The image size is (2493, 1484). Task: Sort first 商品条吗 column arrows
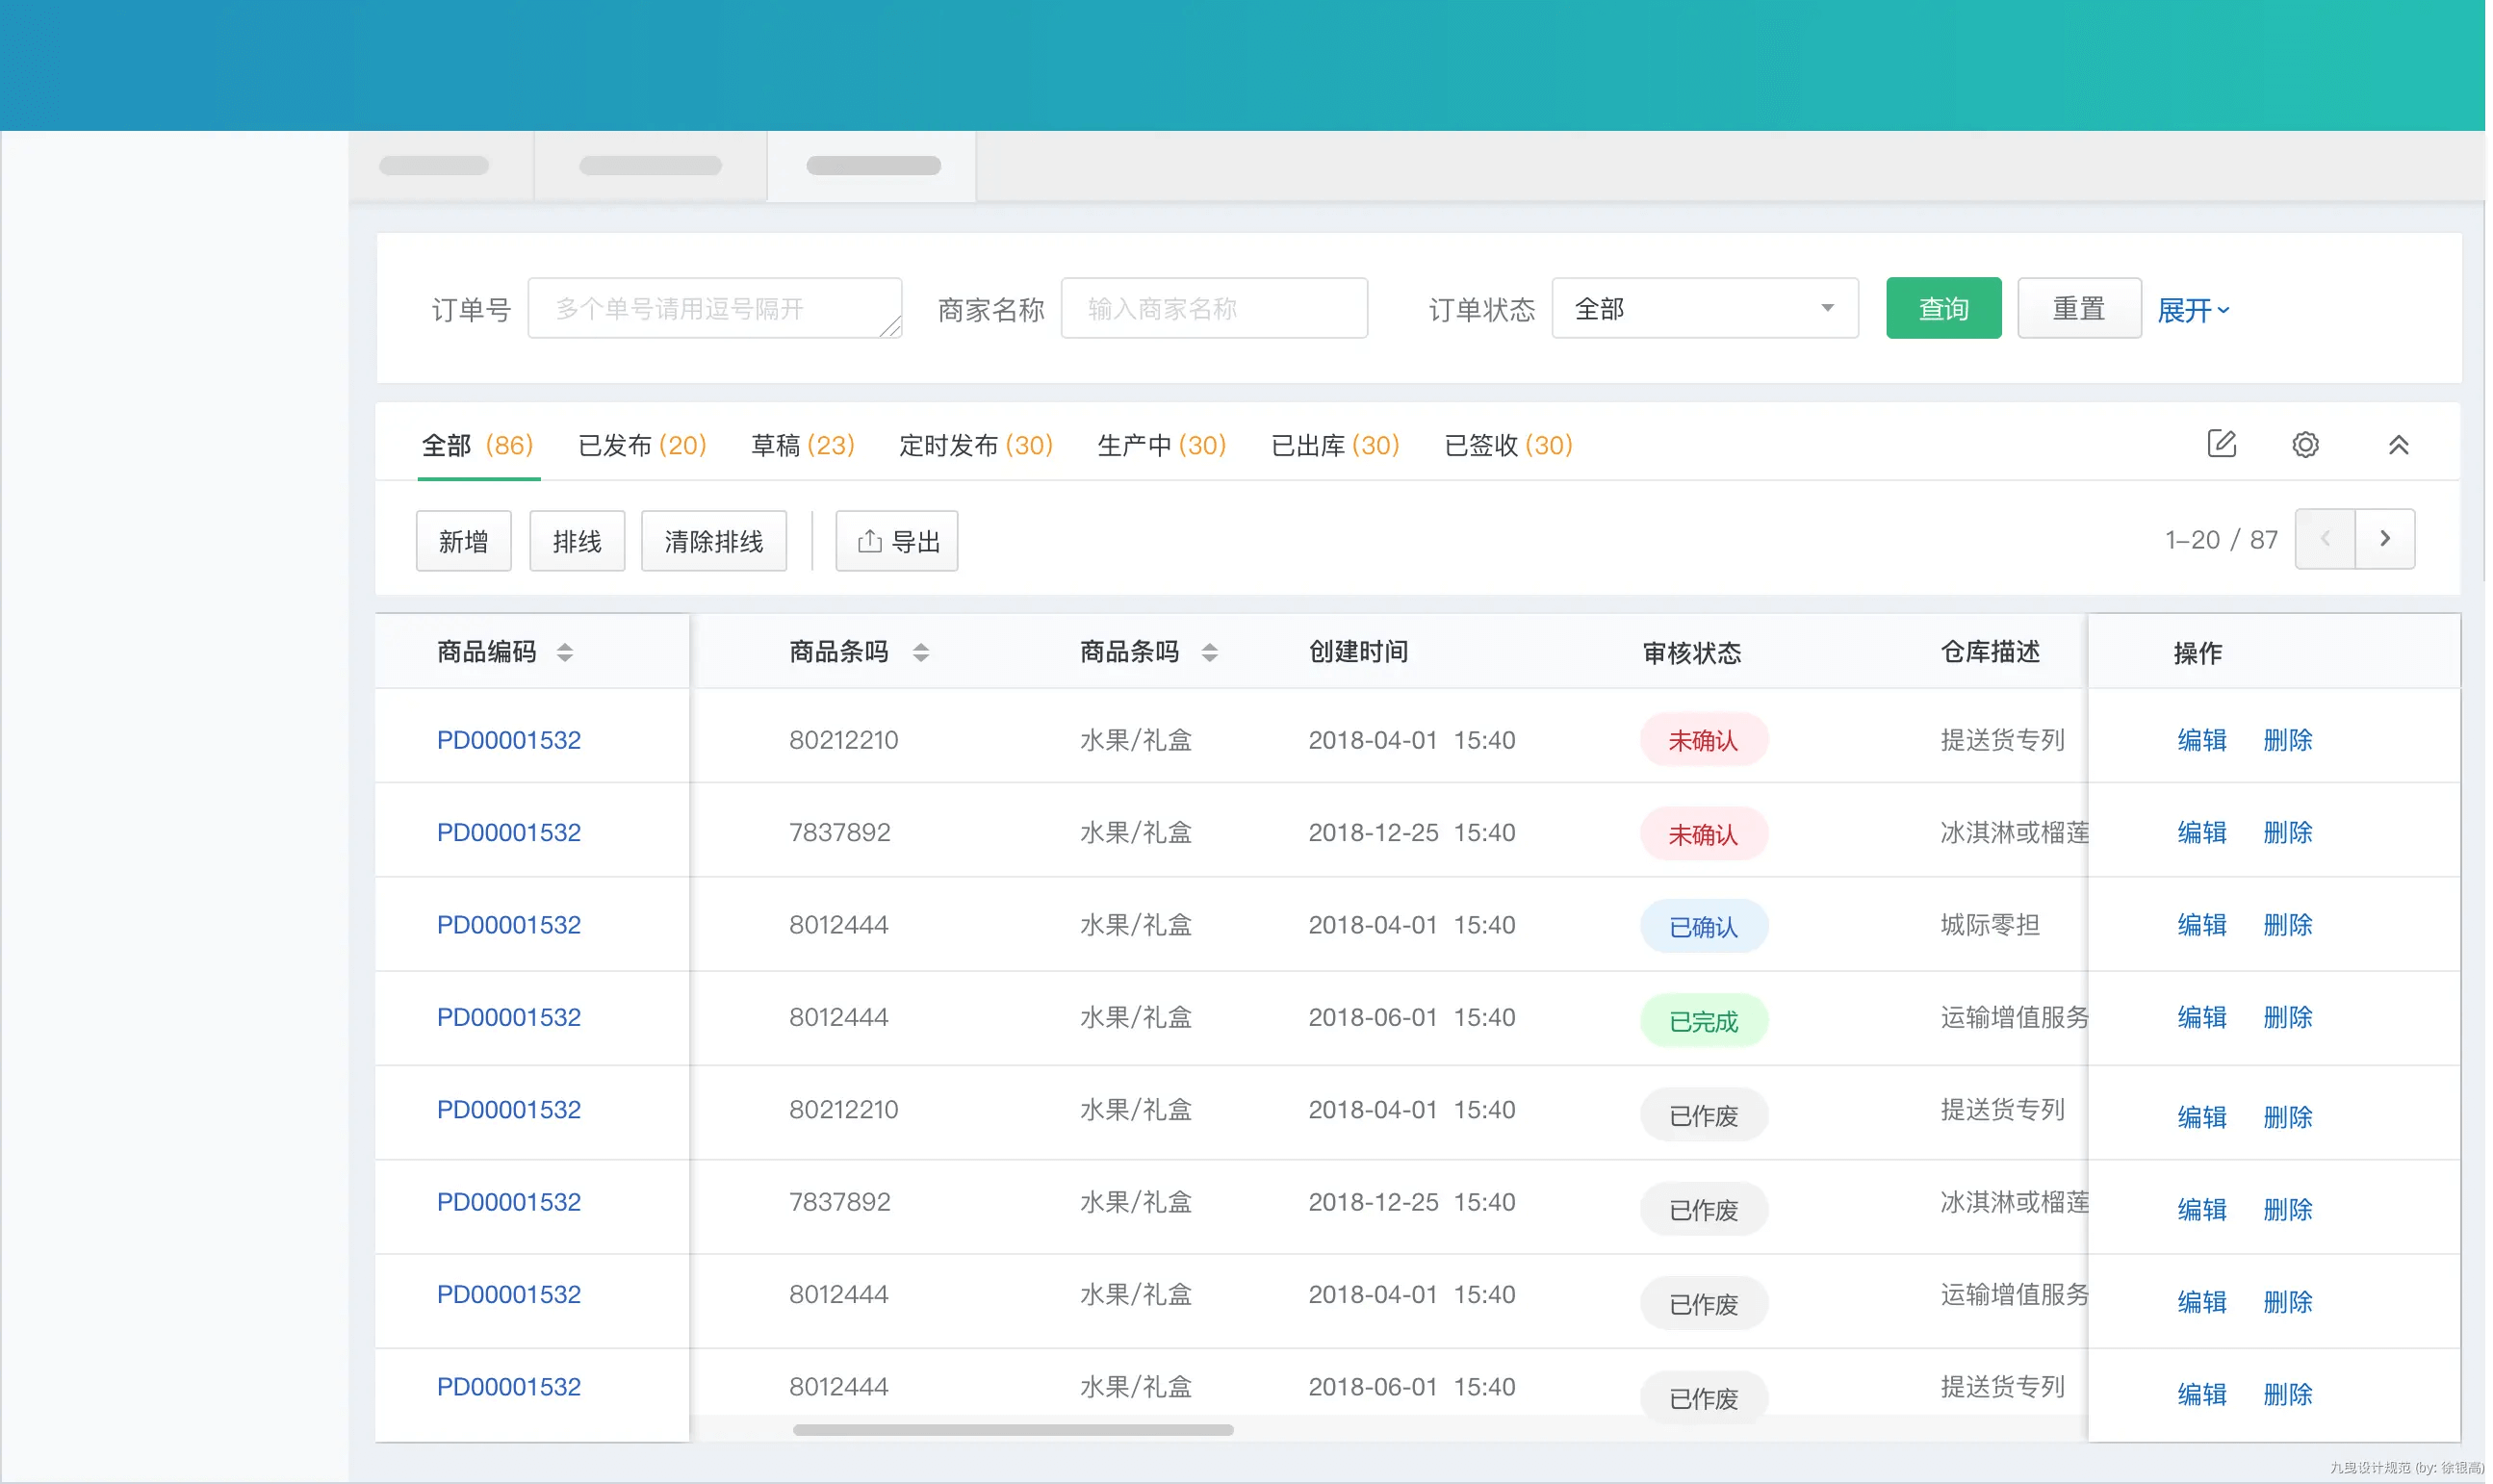pyautogui.click(x=921, y=653)
